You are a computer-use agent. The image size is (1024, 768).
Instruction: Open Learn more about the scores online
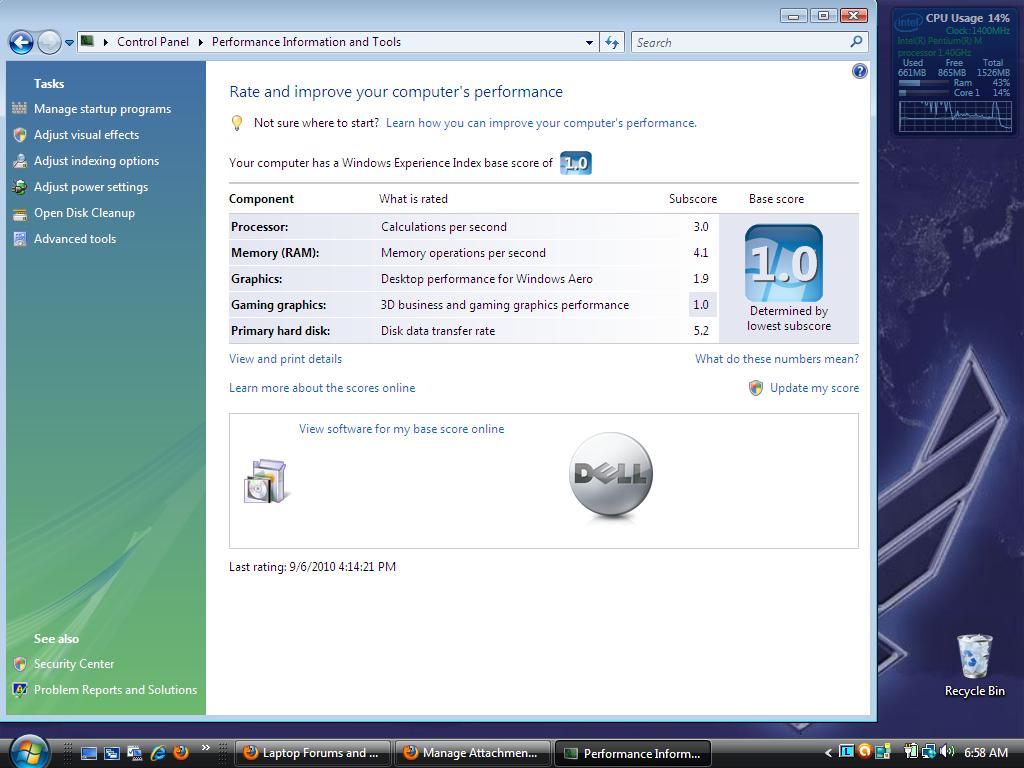322,388
